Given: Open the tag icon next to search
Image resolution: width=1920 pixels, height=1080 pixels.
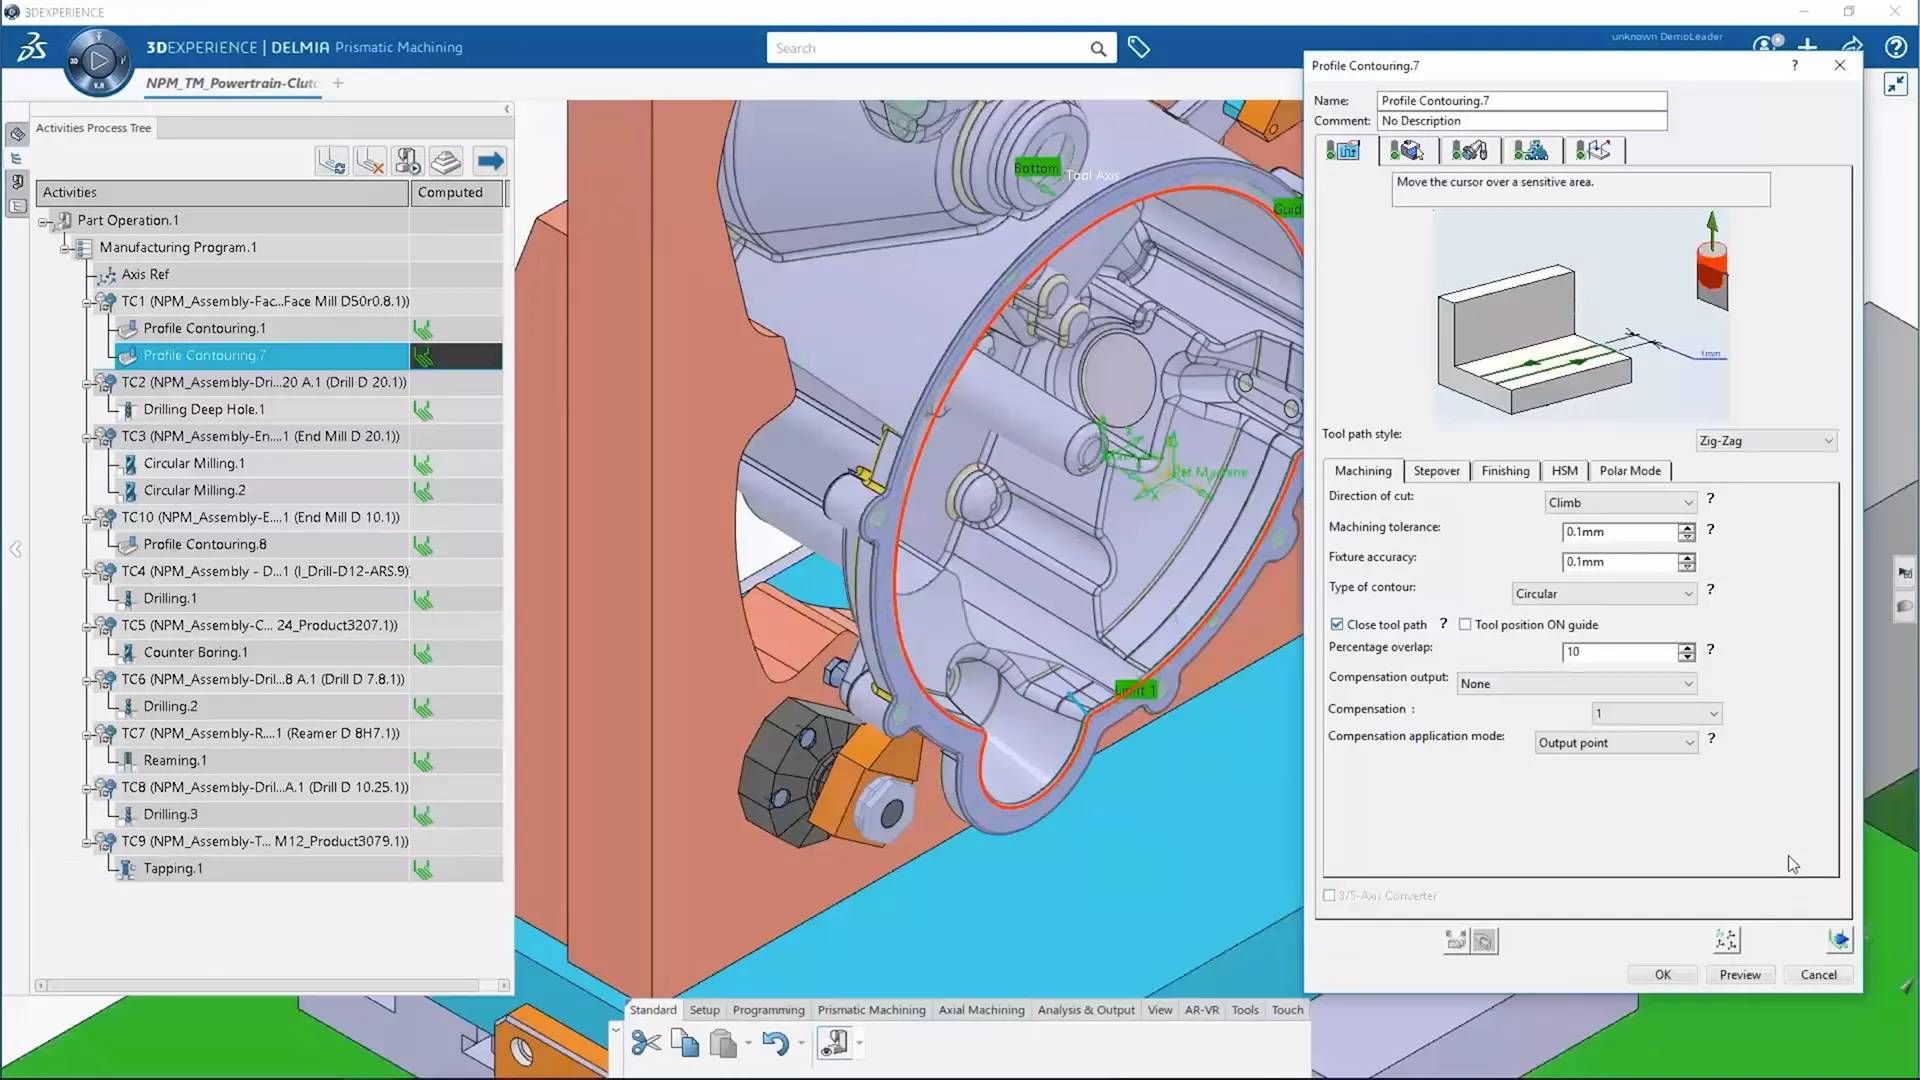Looking at the screenshot, I should [x=1139, y=47].
